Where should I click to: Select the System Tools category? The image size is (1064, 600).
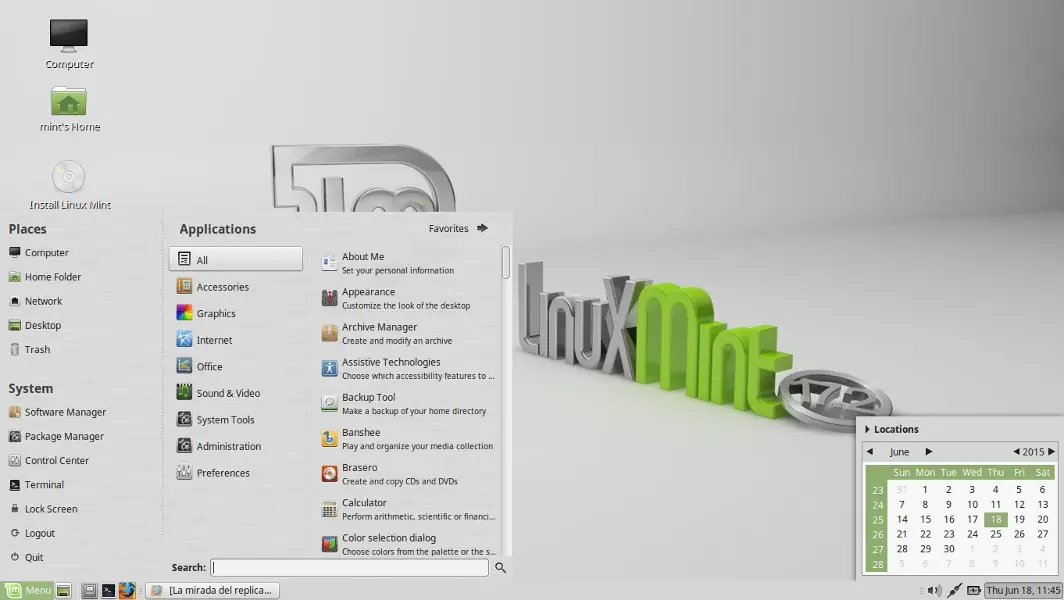[236, 419]
